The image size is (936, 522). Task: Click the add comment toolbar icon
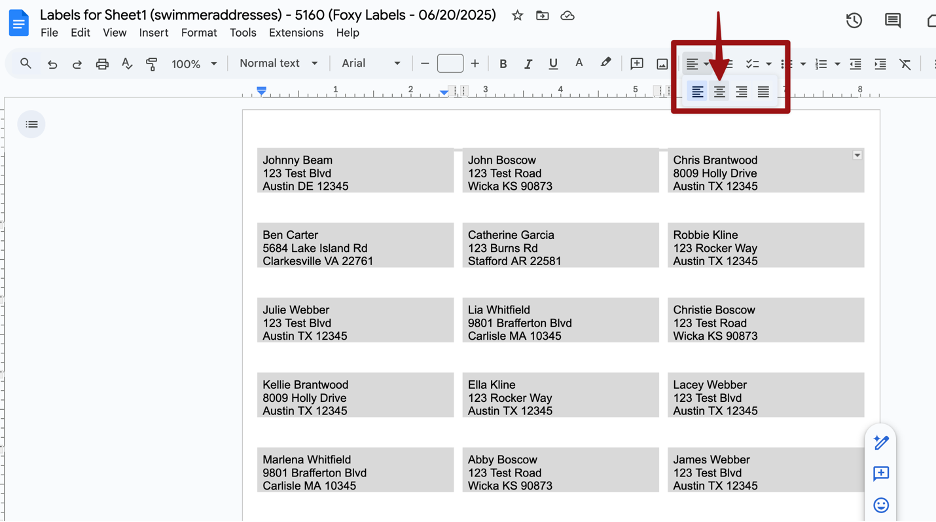click(x=637, y=64)
